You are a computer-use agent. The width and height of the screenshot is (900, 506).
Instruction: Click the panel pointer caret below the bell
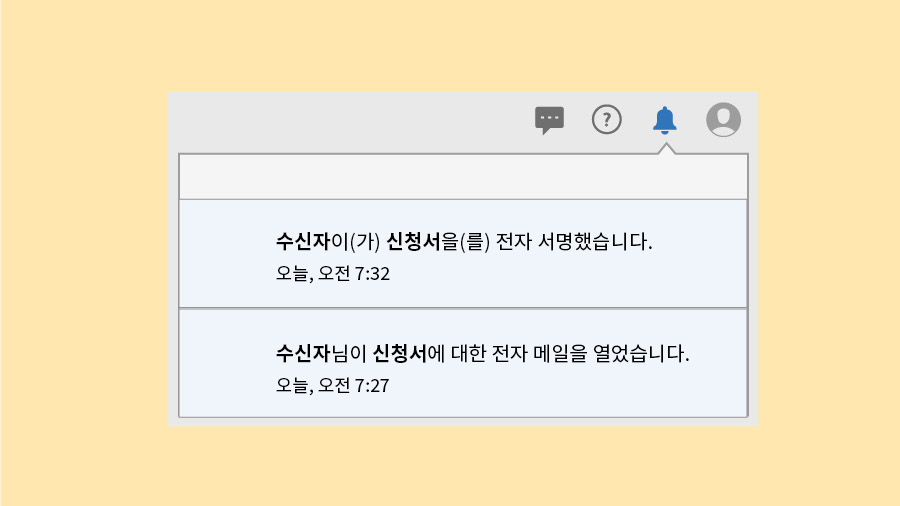point(667,149)
